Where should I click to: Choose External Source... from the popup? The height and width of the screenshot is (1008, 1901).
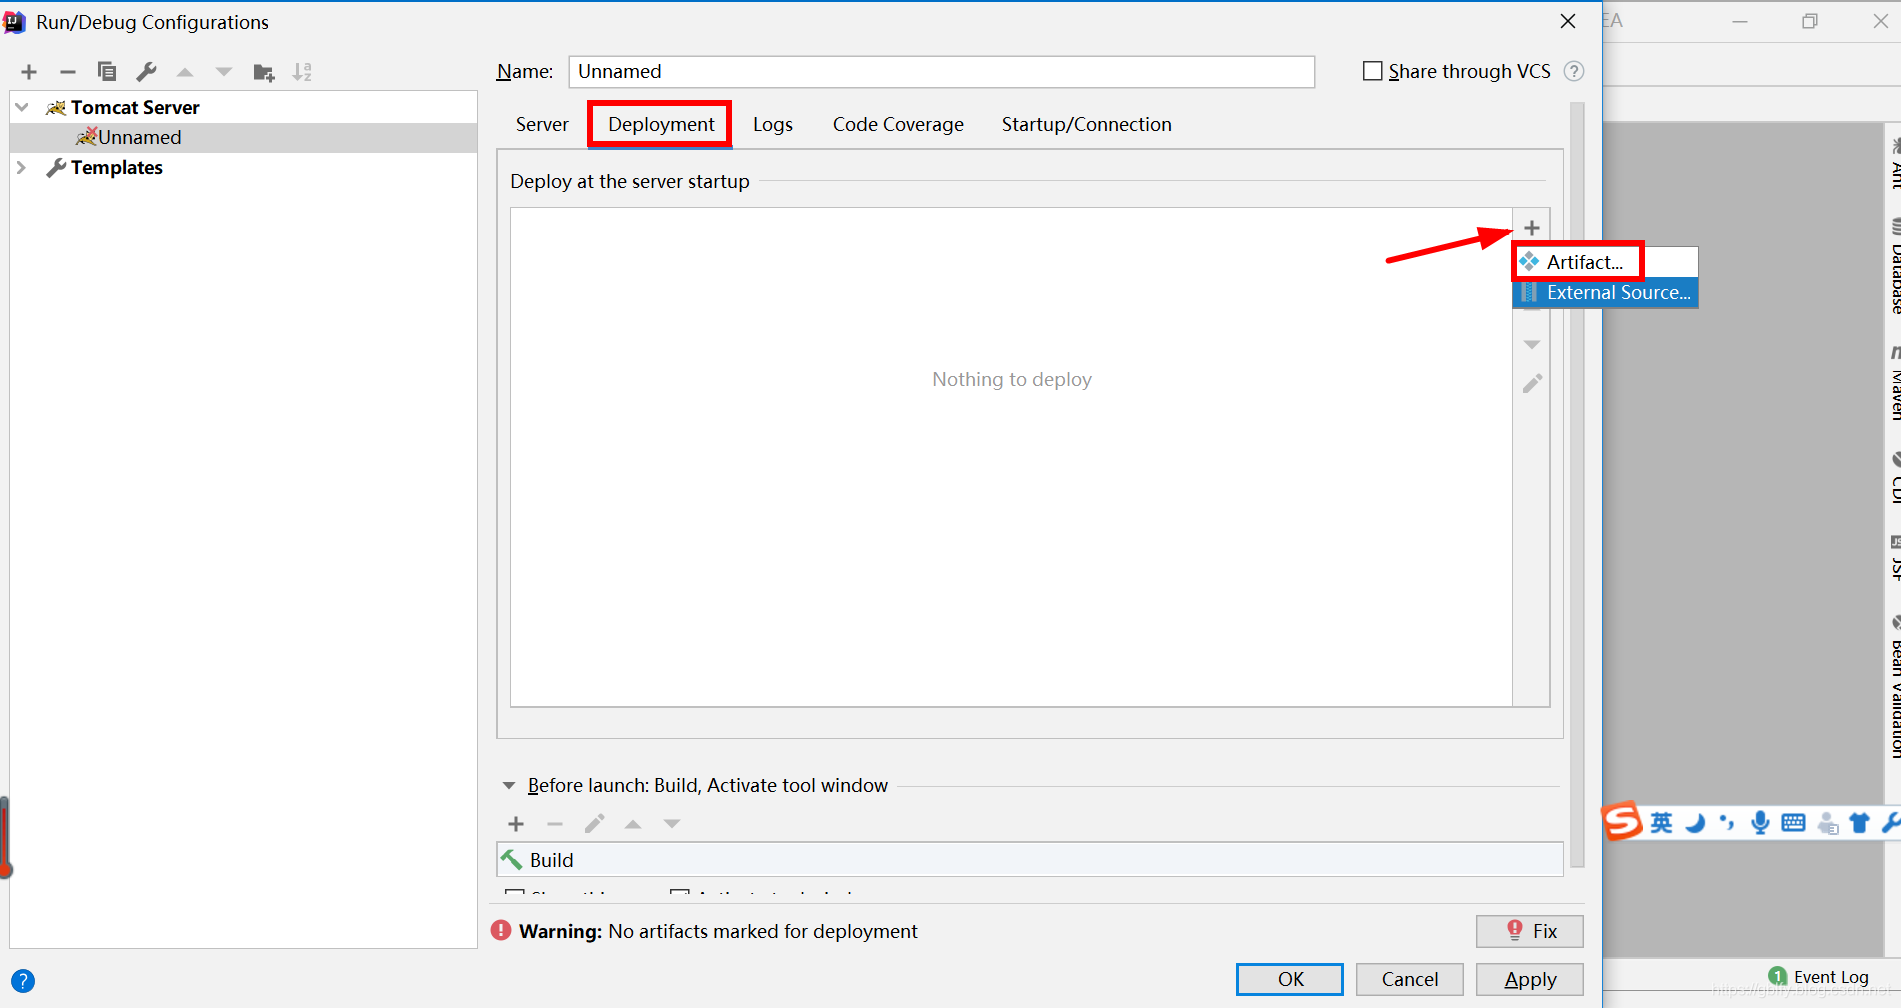tap(1606, 293)
